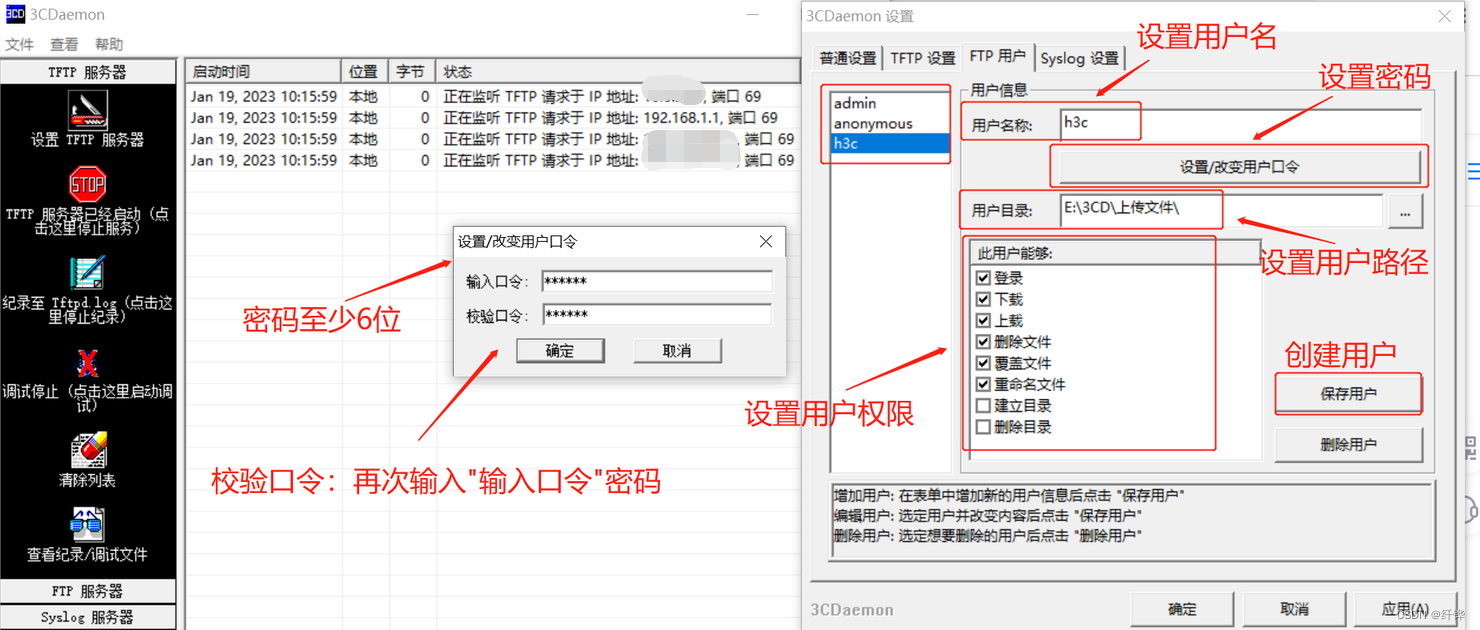Click the 删除用户 delete user button
The image size is (1480, 630).
[x=1348, y=444]
